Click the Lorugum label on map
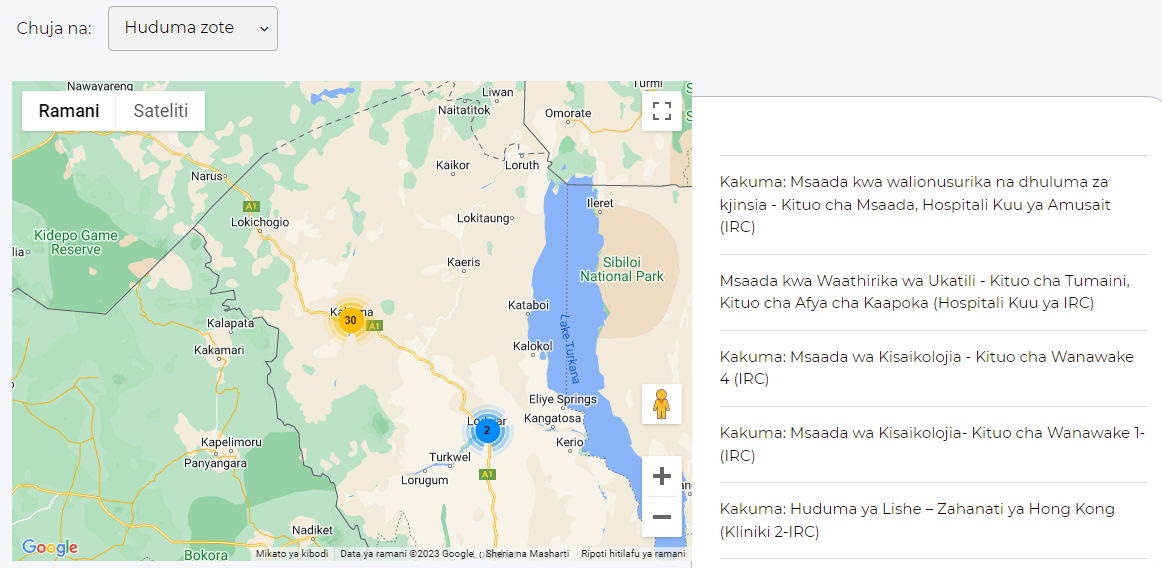 (425, 481)
